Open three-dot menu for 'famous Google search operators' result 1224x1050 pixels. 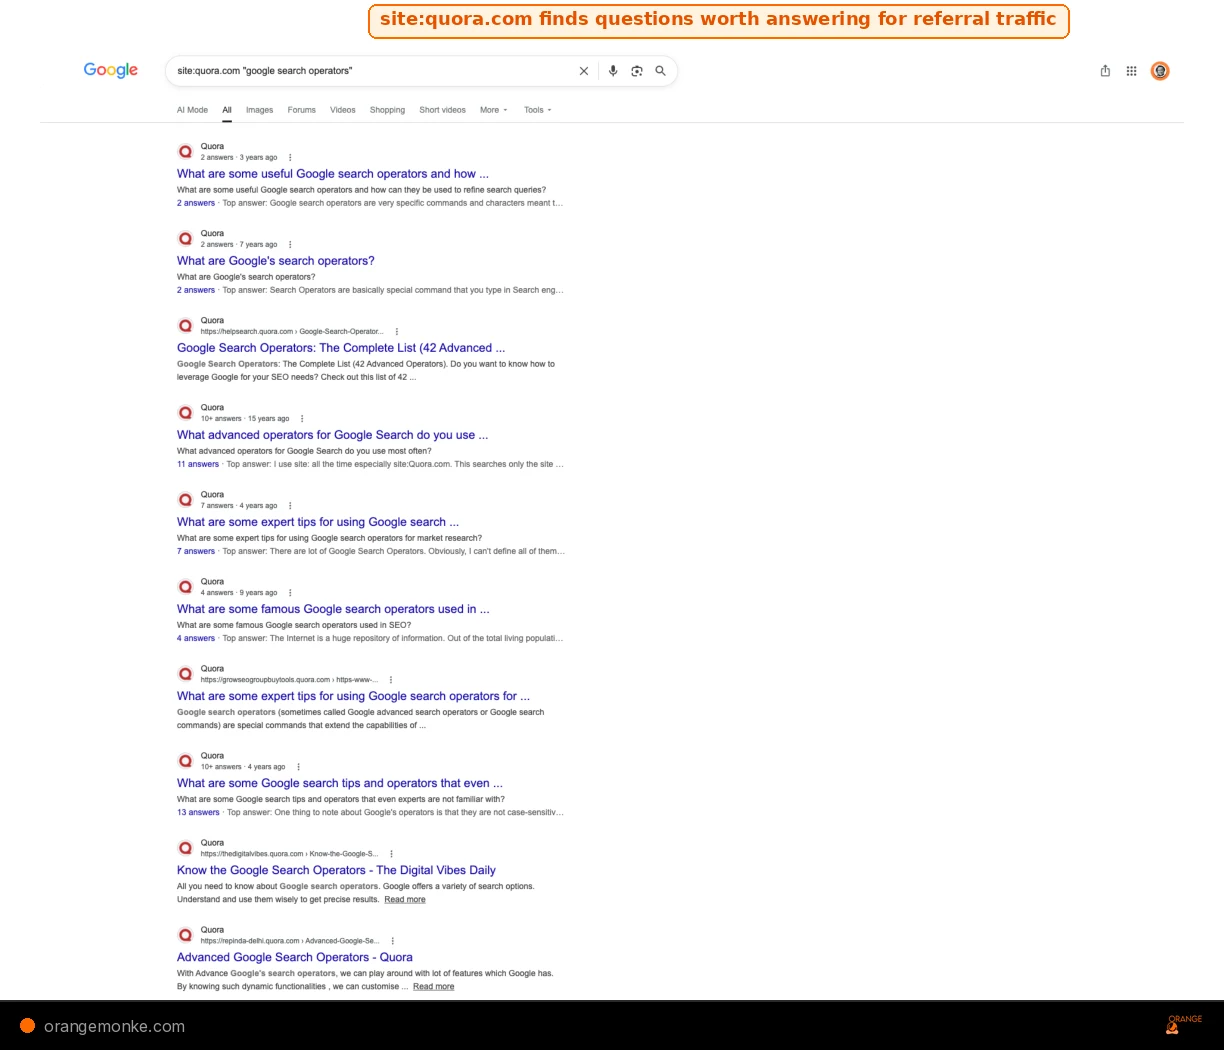290,592
